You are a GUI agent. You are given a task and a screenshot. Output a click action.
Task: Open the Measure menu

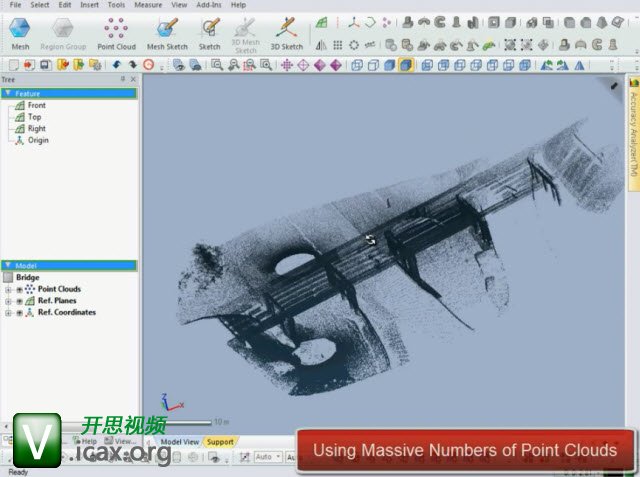148,5
